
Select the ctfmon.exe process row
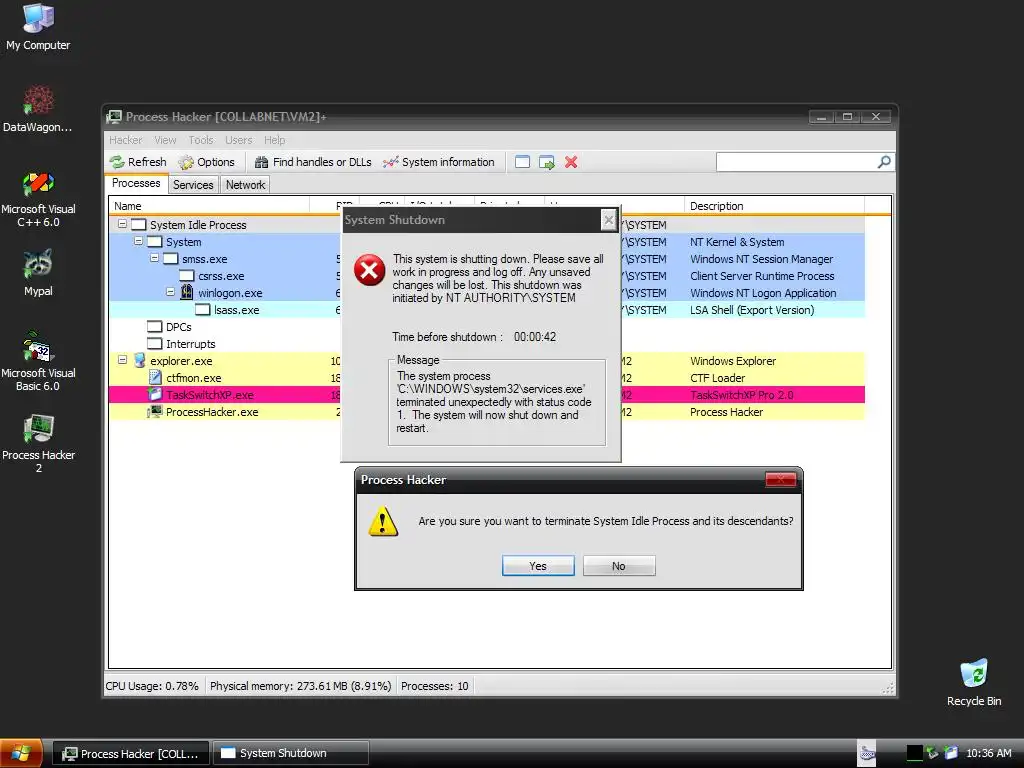tap(487, 378)
